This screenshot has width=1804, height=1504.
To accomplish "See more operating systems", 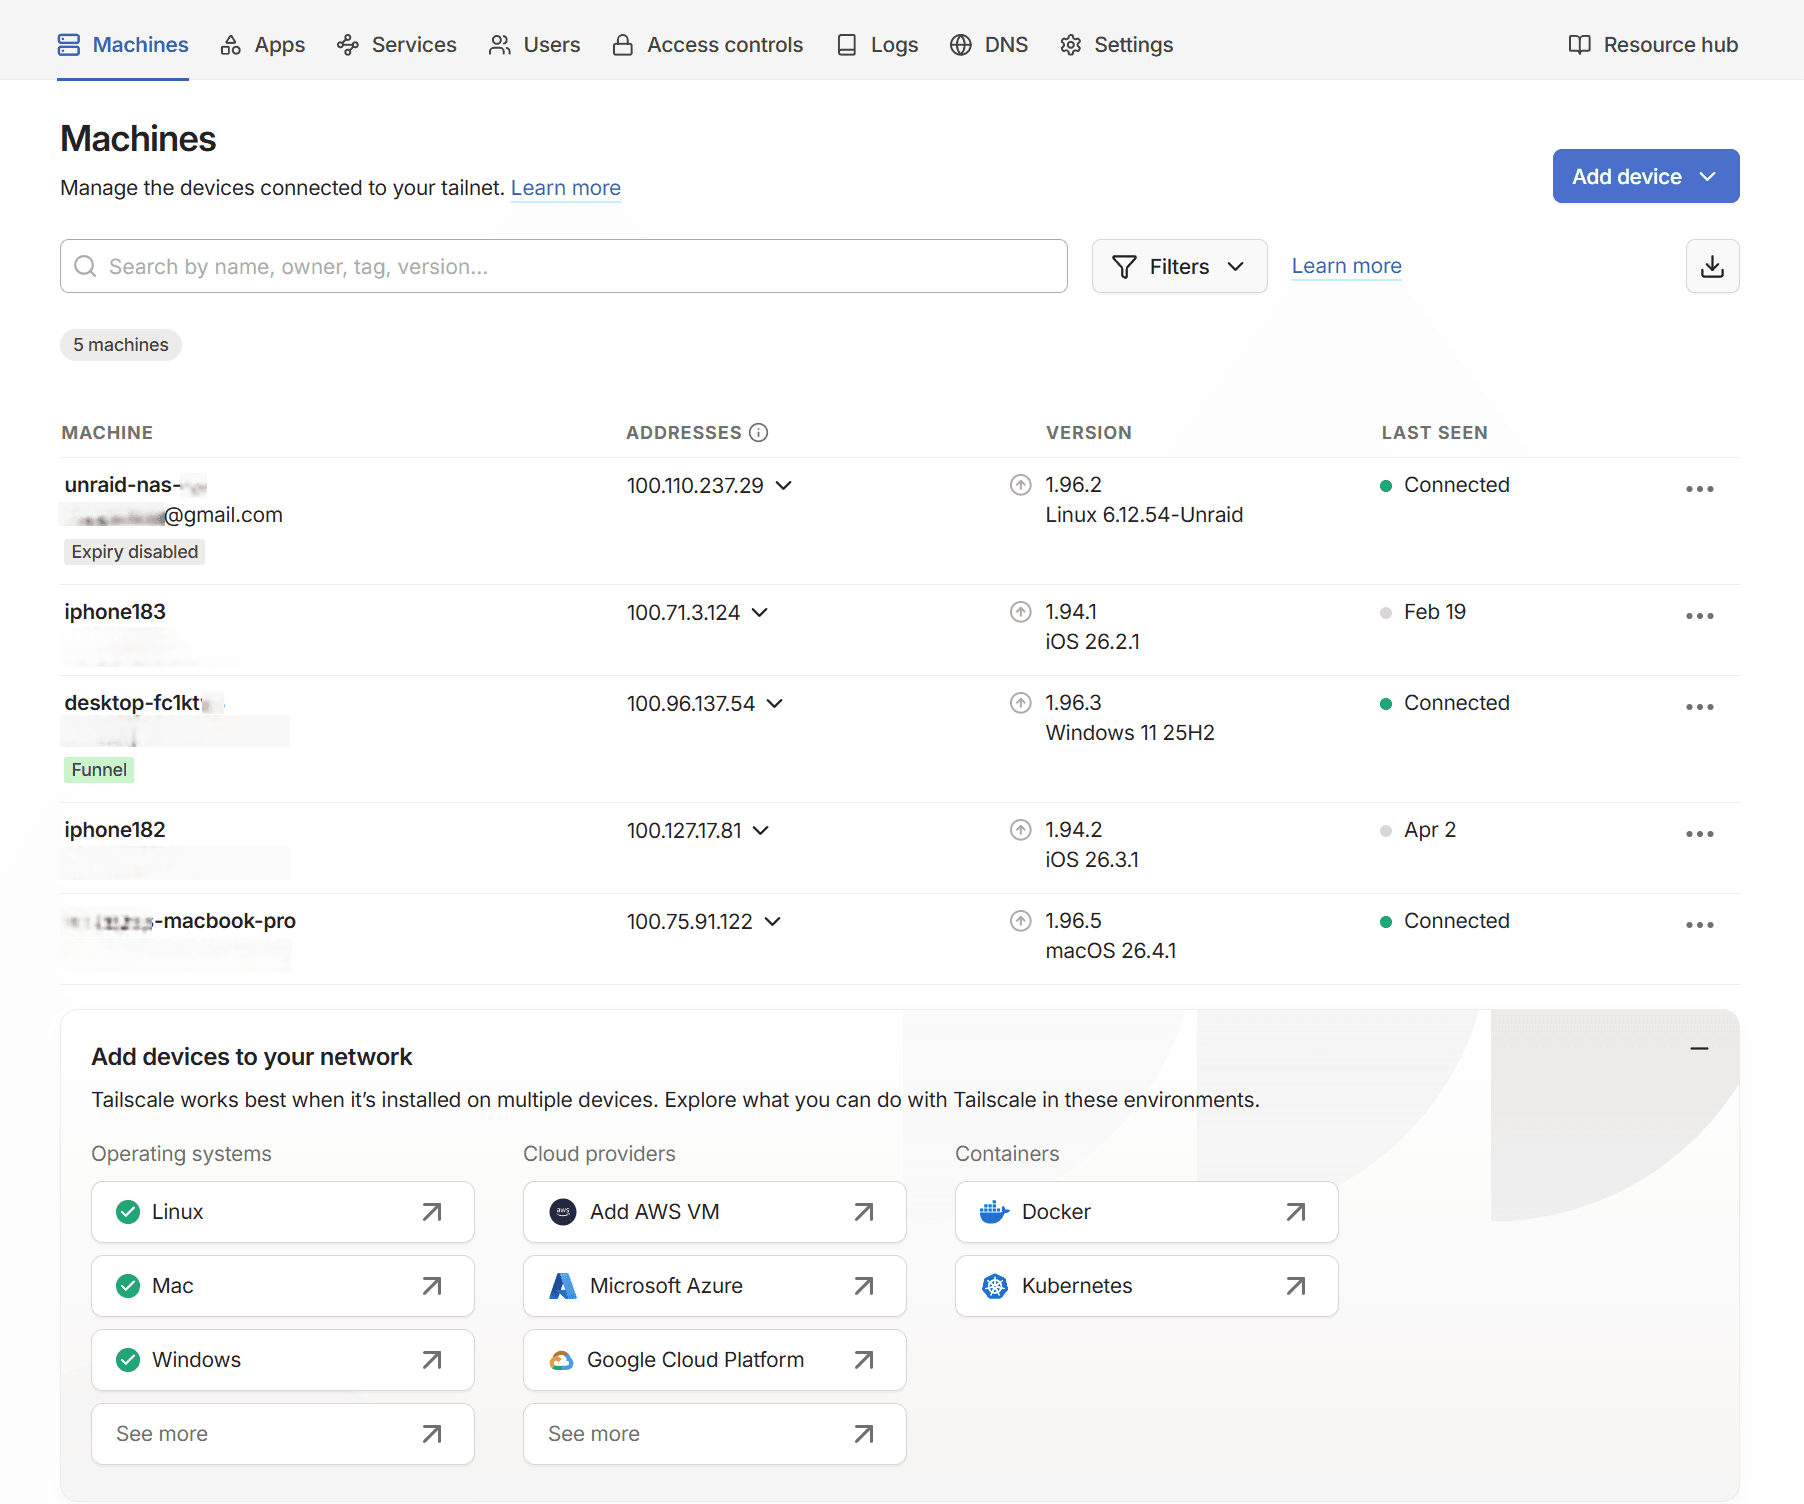I will [x=283, y=1434].
